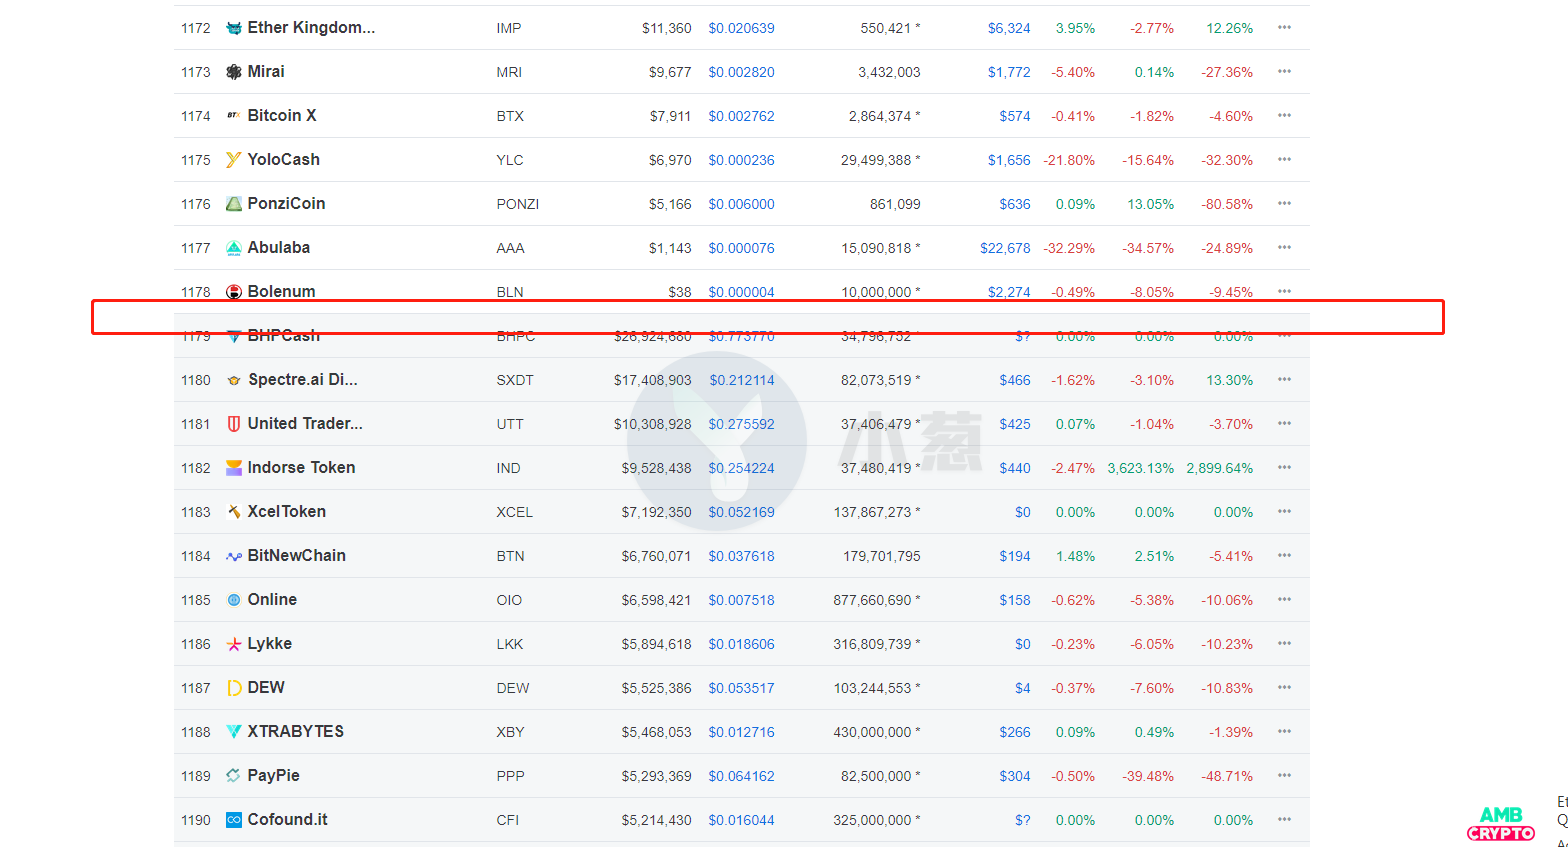The image size is (1568, 847).
Task: Click Abulaba volume $22,678
Action: coord(1005,248)
